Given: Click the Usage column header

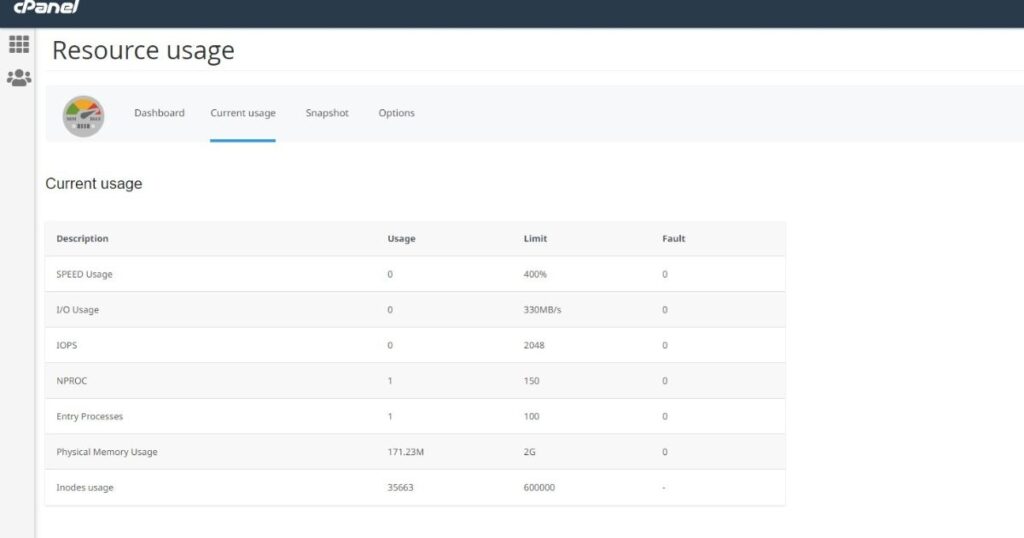Looking at the screenshot, I should (x=401, y=239).
